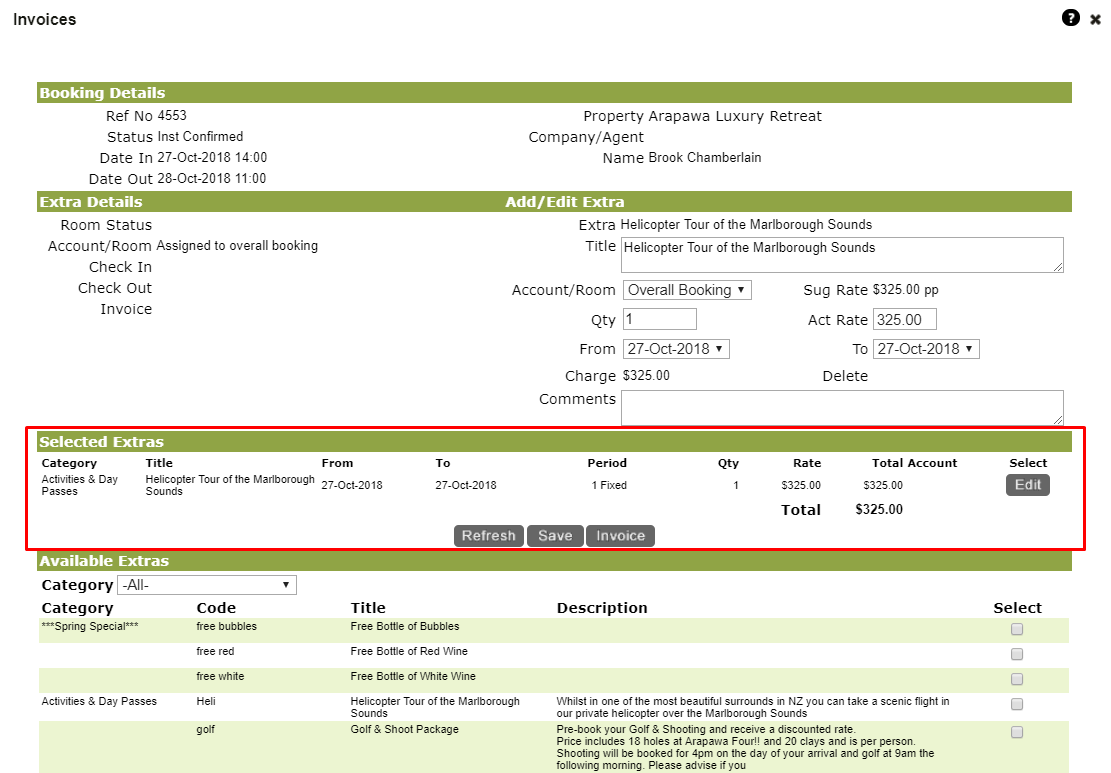Viewport: 1111px width, 773px height.
Task: Tick the Free Bottle of White Wine checkbox
Action: [x=1017, y=679]
